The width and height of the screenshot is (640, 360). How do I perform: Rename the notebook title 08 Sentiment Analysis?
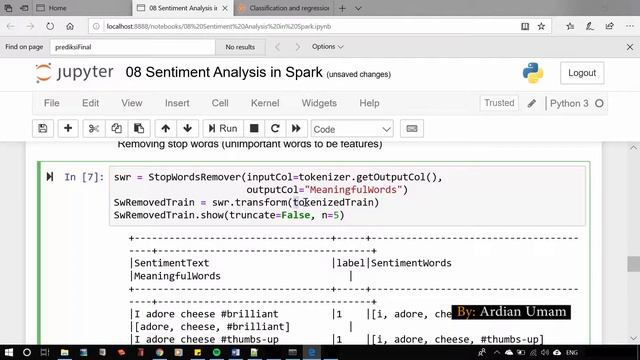pyautogui.click(x=224, y=72)
